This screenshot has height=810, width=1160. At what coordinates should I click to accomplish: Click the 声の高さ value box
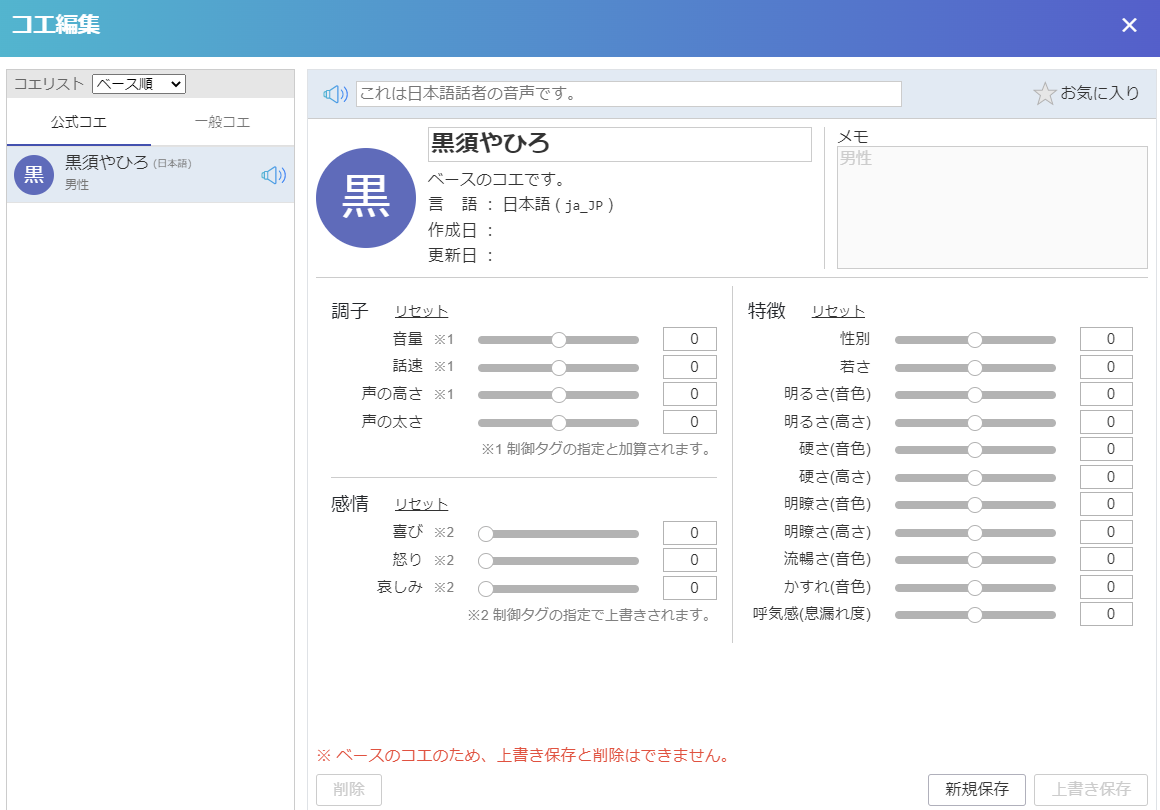[x=689, y=394]
